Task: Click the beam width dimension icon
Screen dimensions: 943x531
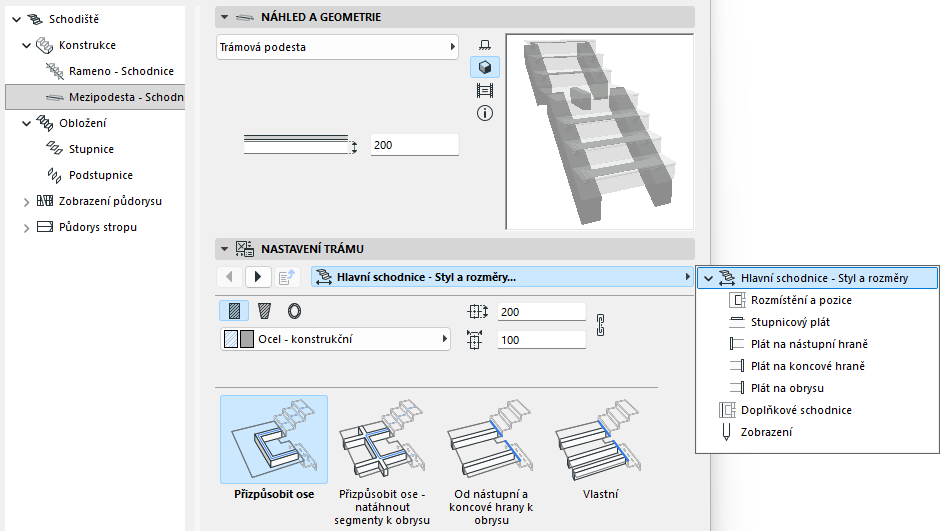Action: (x=478, y=312)
